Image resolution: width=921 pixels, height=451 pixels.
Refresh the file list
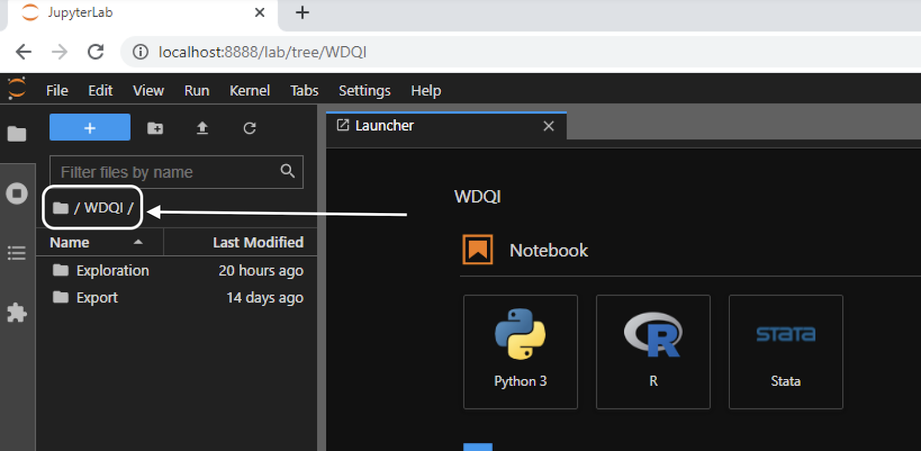[x=250, y=128]
